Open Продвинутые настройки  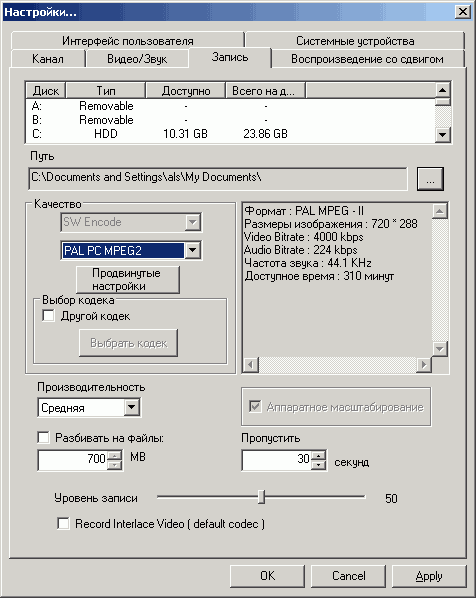click(128, 280)
